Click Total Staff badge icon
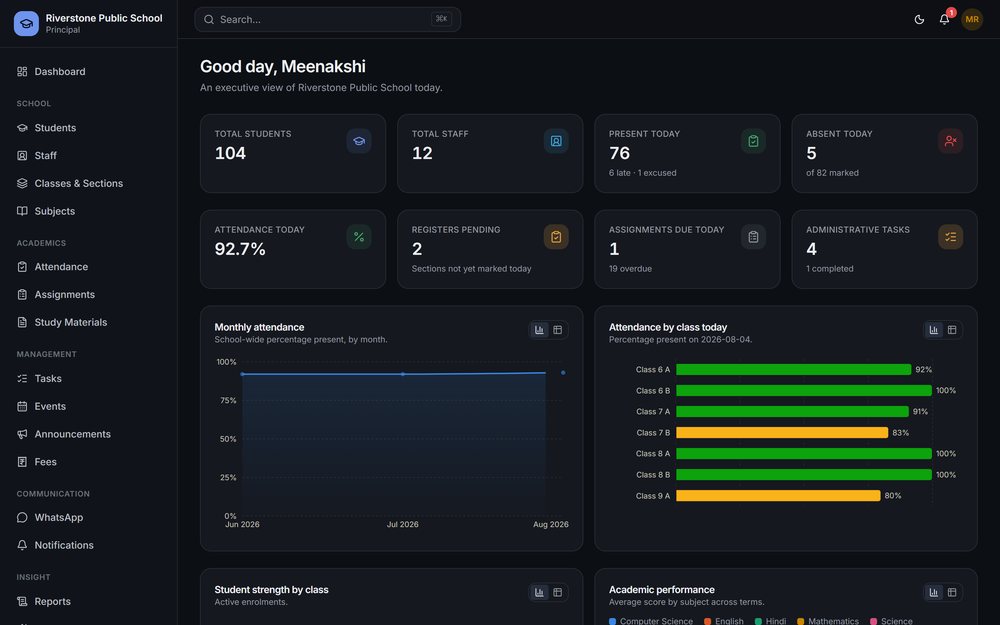Image resolution: width=1000 pixels, height=625 pixels. pos(556,141)
